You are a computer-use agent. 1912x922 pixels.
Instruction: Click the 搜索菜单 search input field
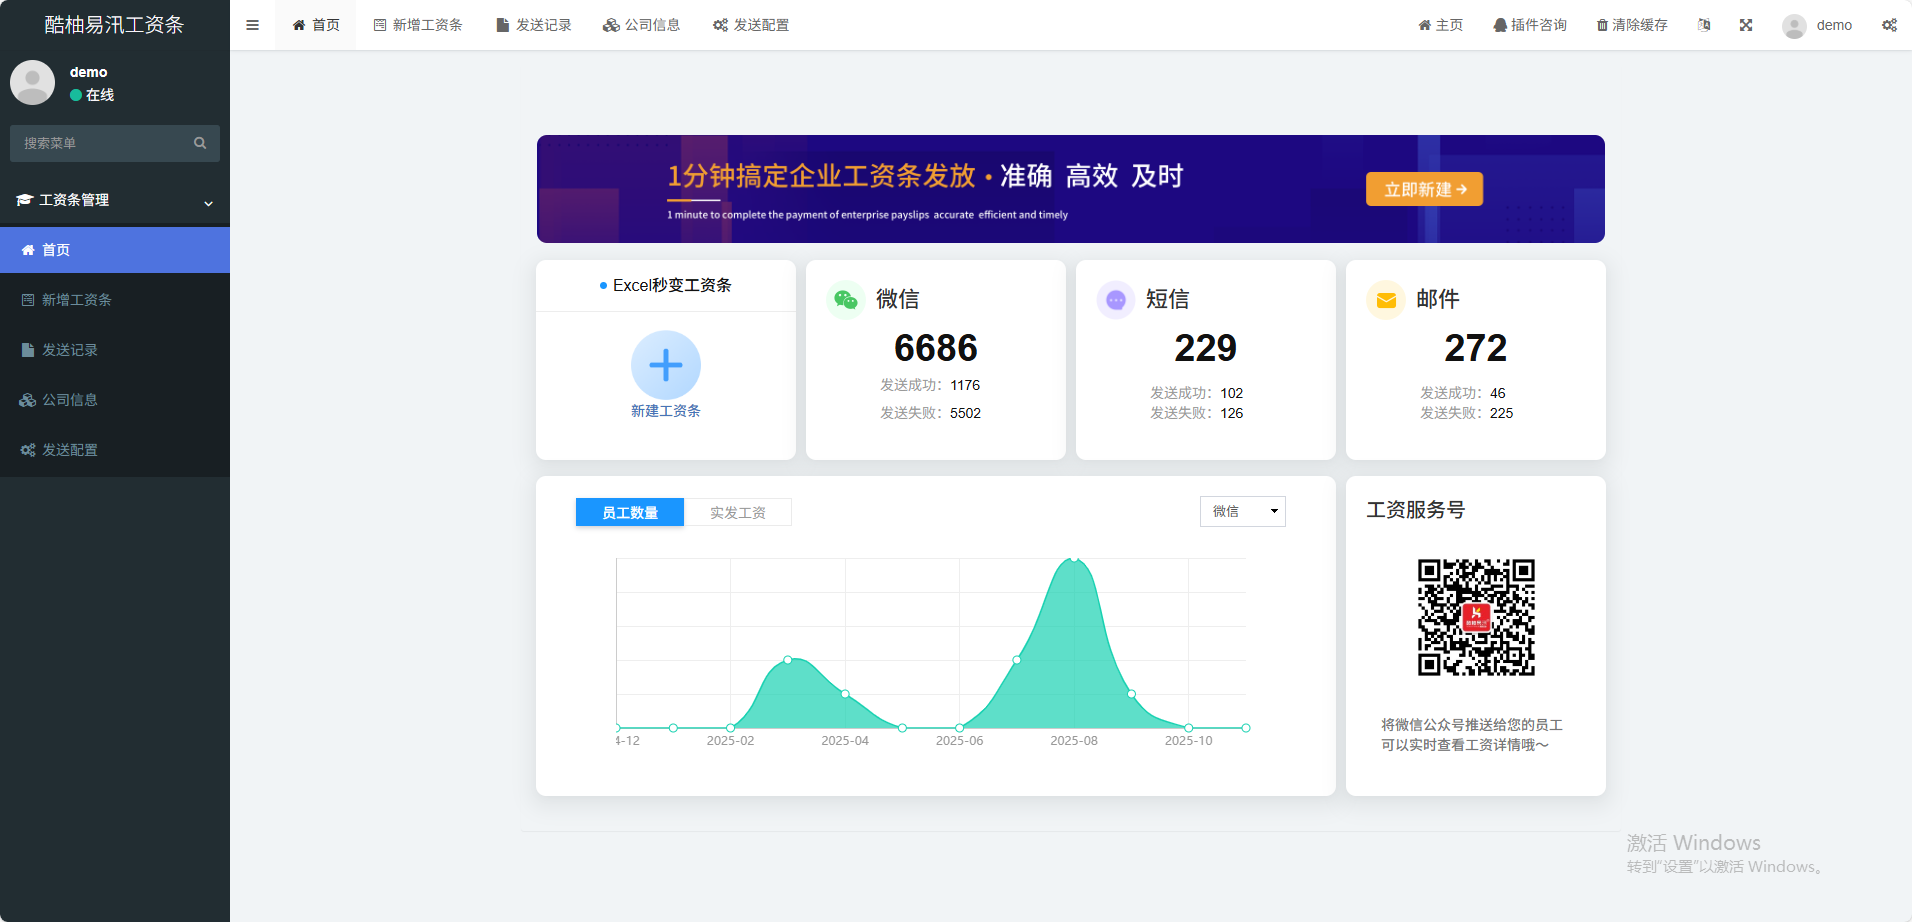pos(100,143)
